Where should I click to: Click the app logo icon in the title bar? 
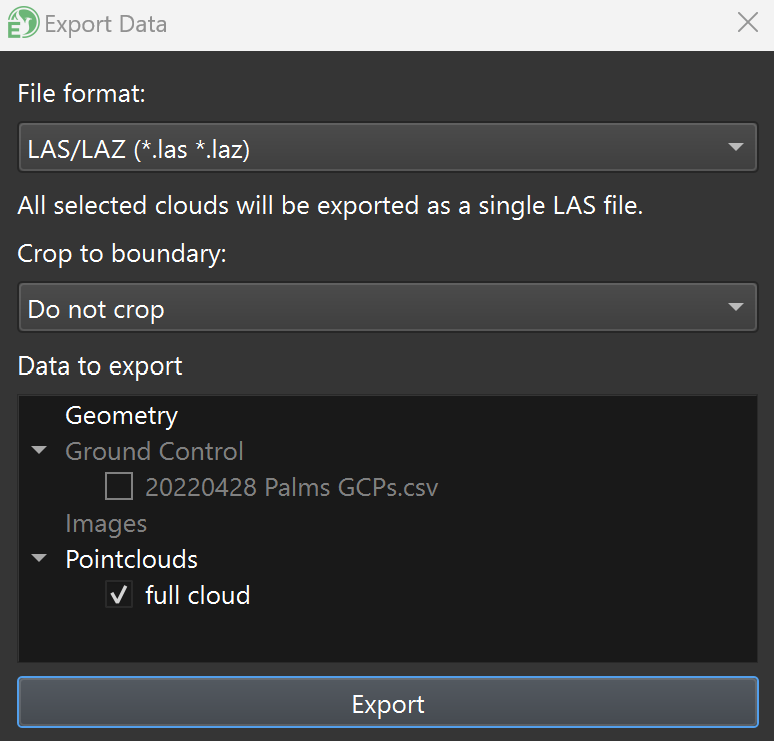click(x=23, y=23)
